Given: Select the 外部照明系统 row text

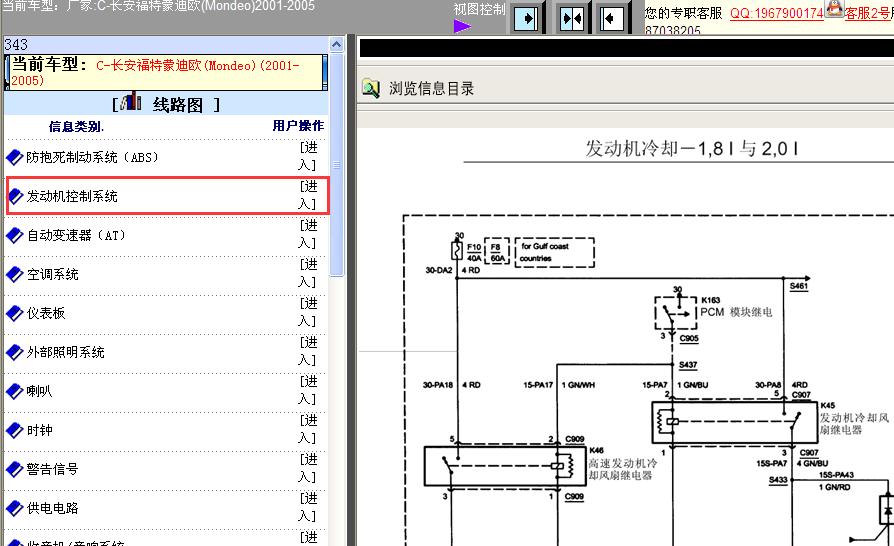Looking at the screenshot, I should (66, 352).
